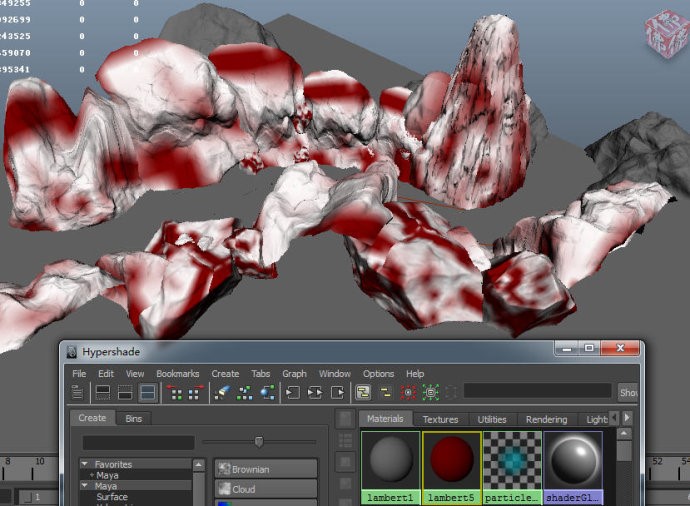The image size is (690, 506).
Task: Open the Graph menu in Hypershade
Action: [294, 374]
